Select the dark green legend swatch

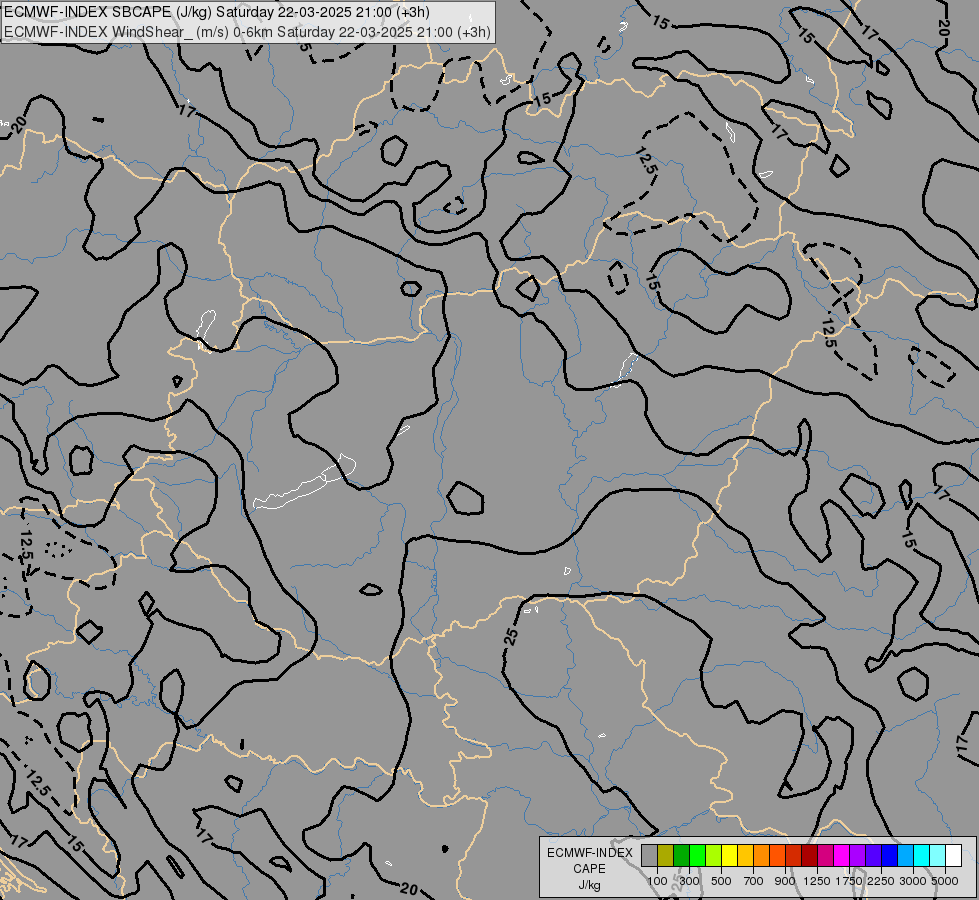[681, 855]
